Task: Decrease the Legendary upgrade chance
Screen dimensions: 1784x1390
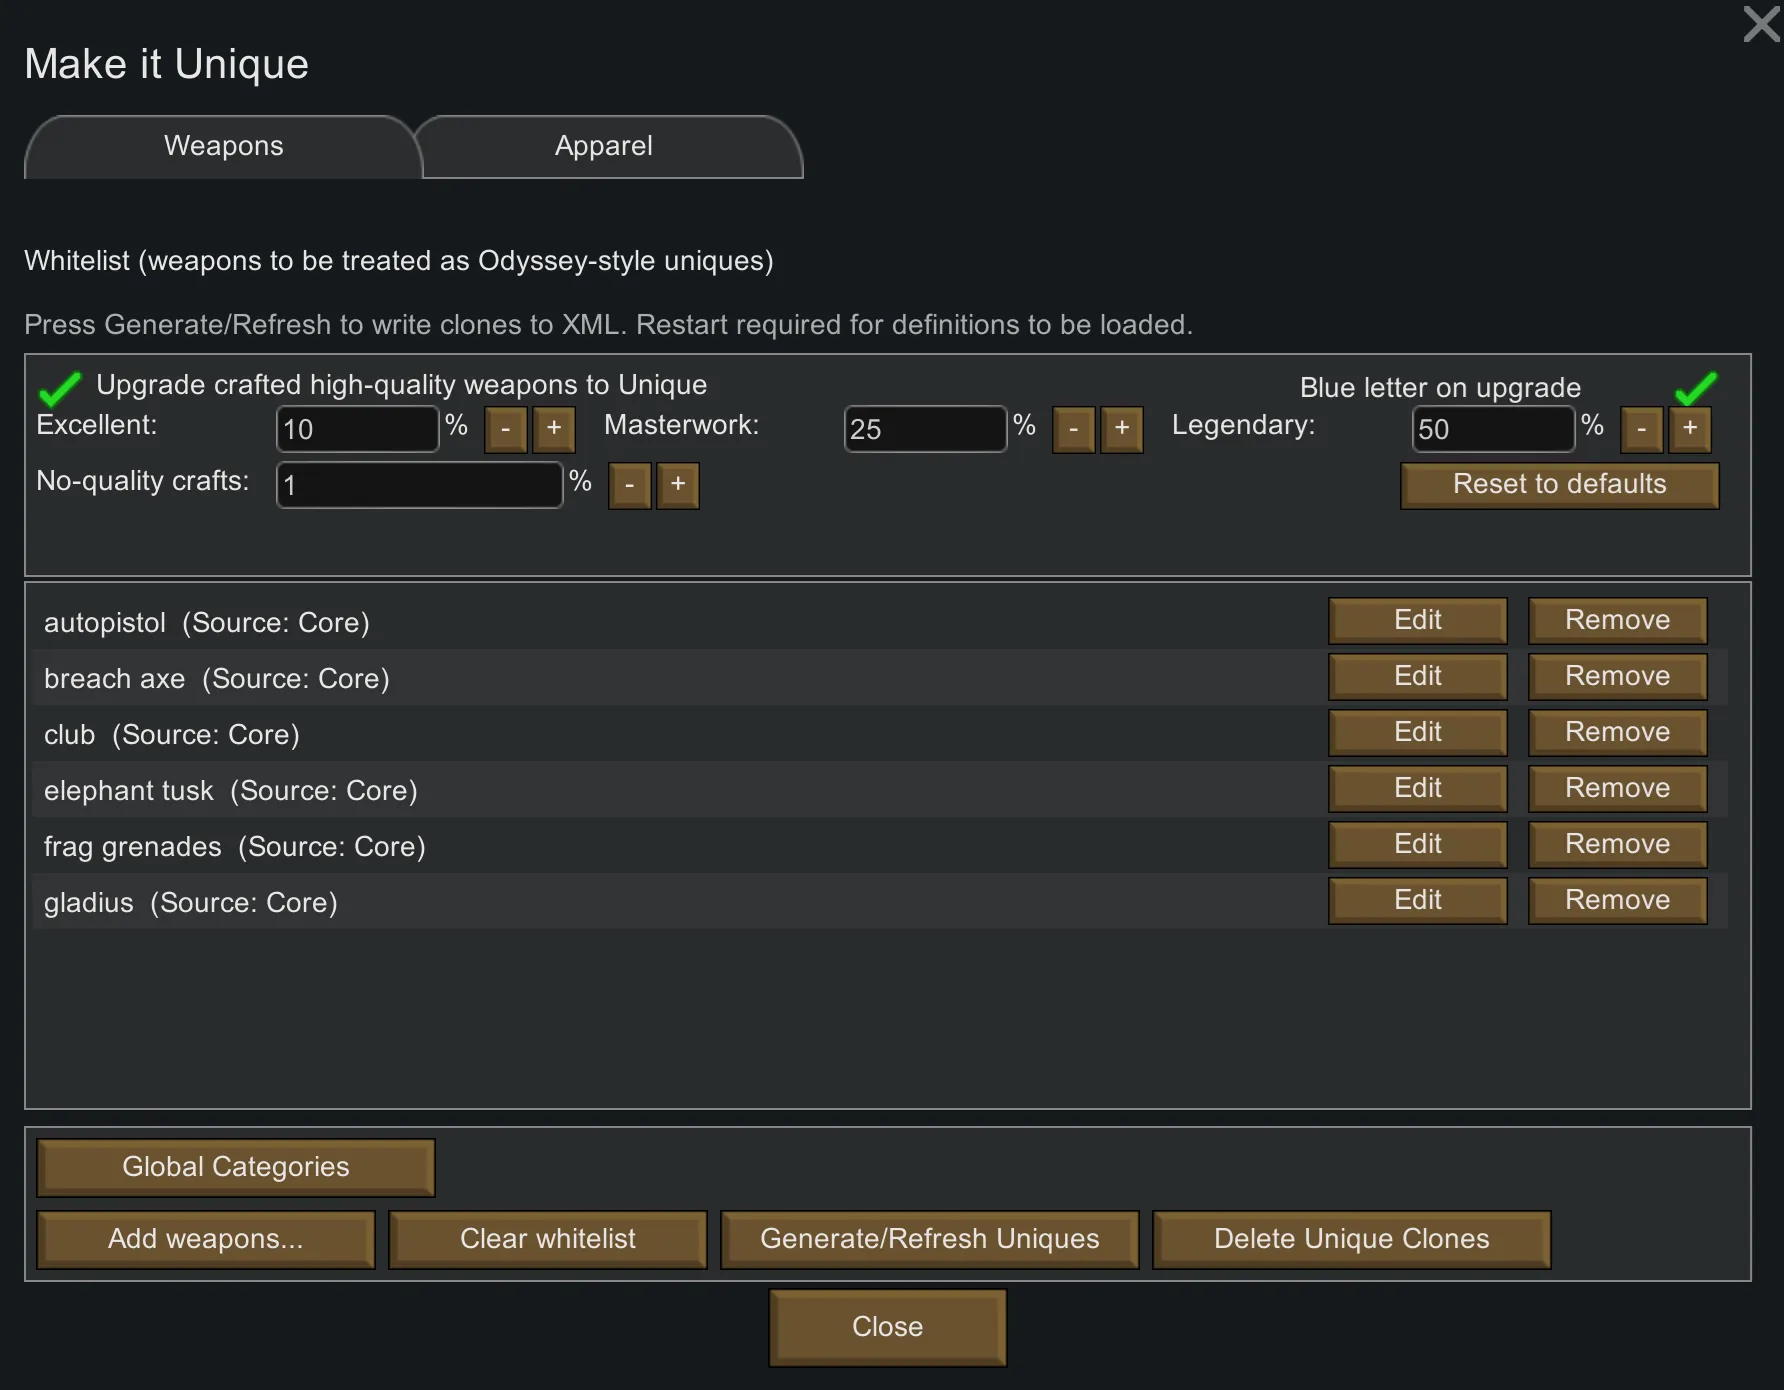Action: (x=1641, y=429)
